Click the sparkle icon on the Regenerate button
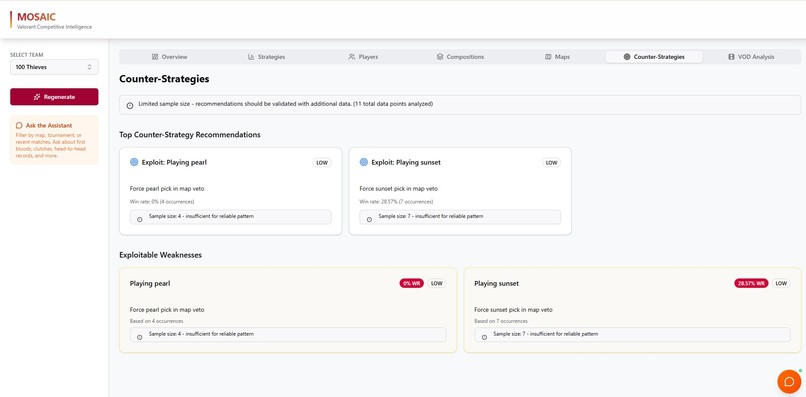The image size is (806, 397). (x=37, y=97)
